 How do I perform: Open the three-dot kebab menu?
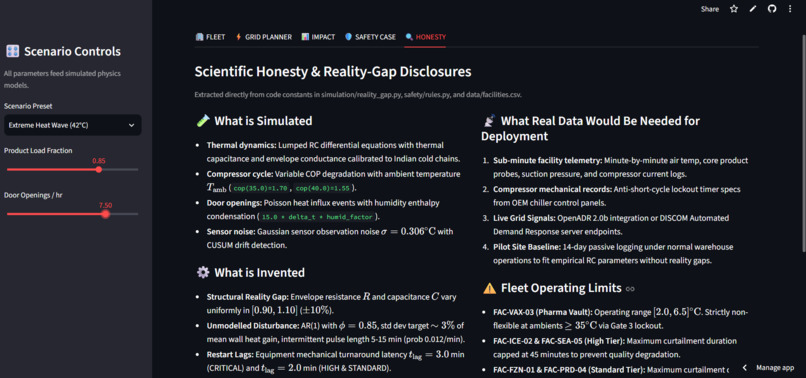tap(790, 9)
